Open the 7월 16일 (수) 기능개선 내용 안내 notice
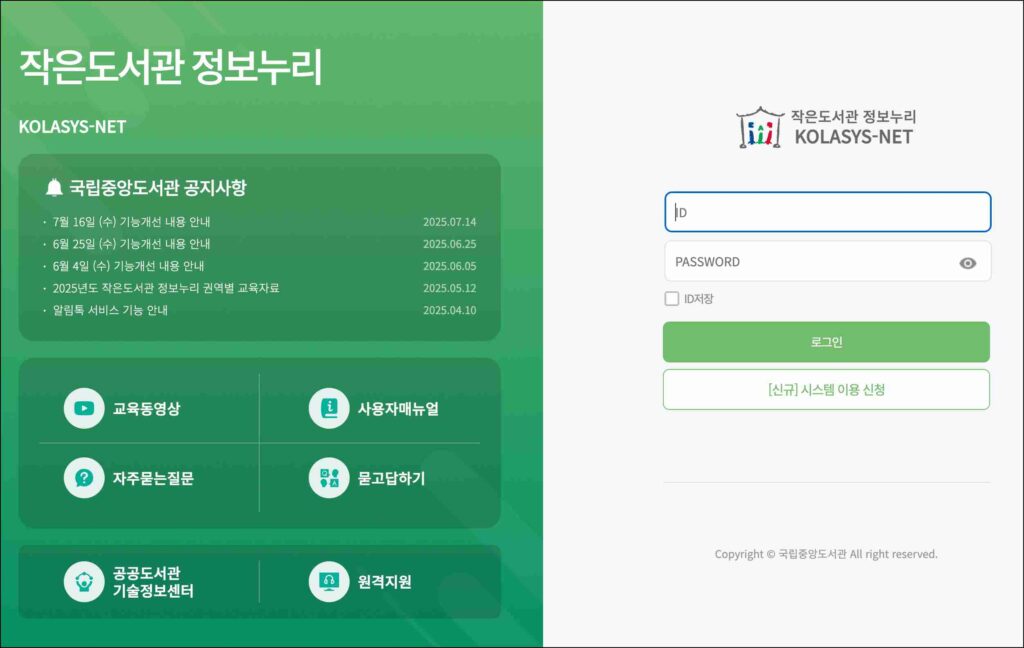 point(131,222)
